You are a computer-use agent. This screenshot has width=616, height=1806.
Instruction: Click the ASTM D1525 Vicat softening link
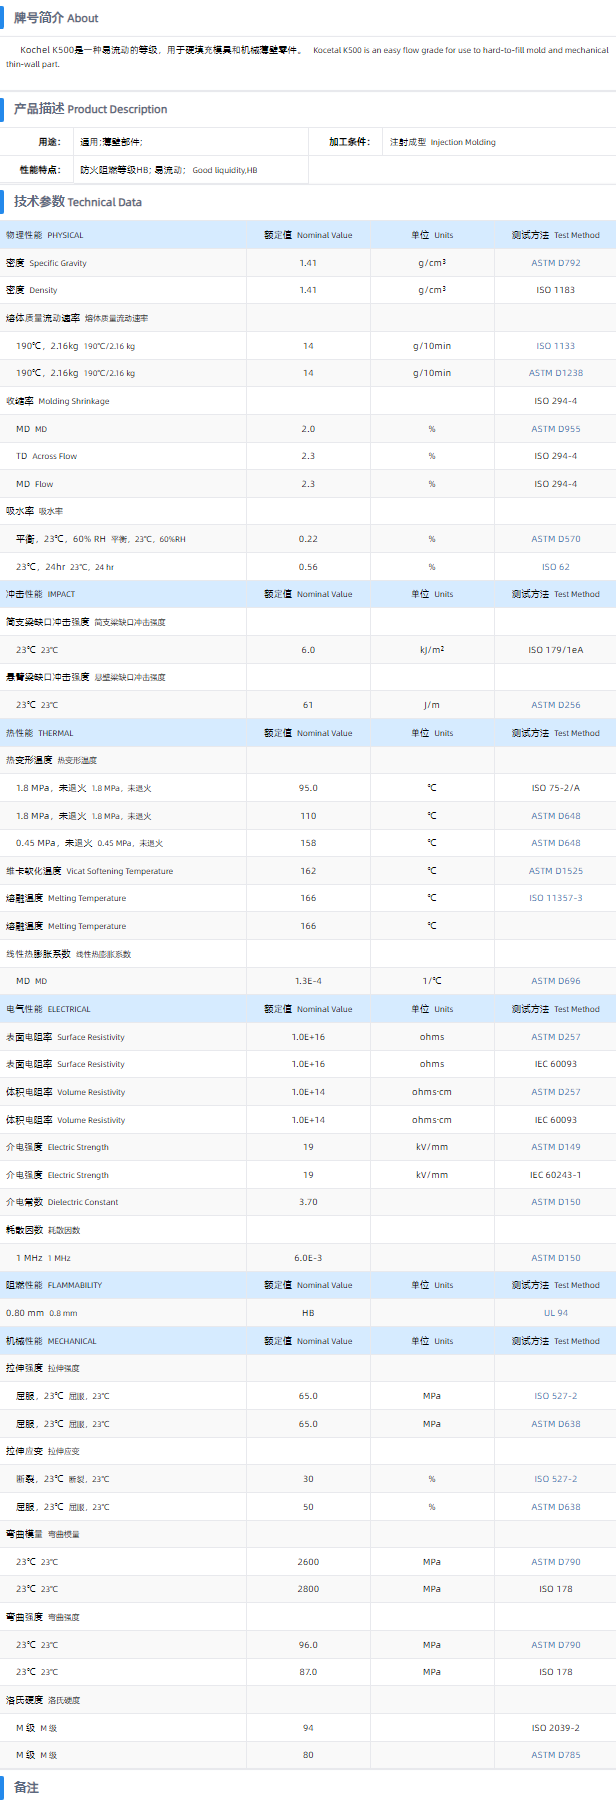pyautogui.click(x=555, y=871)
